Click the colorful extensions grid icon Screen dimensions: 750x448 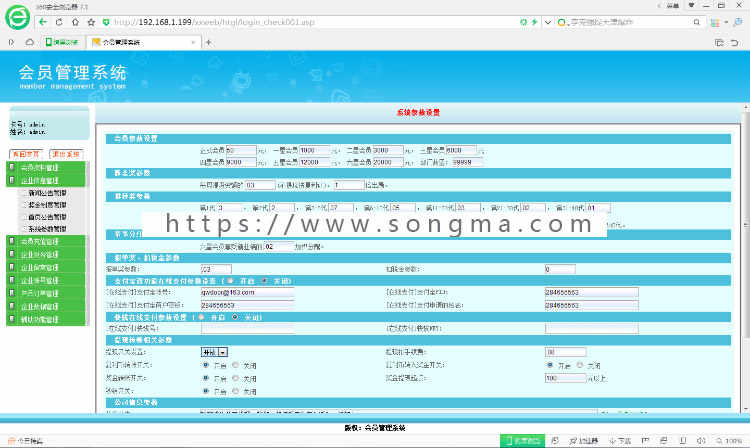715,22
